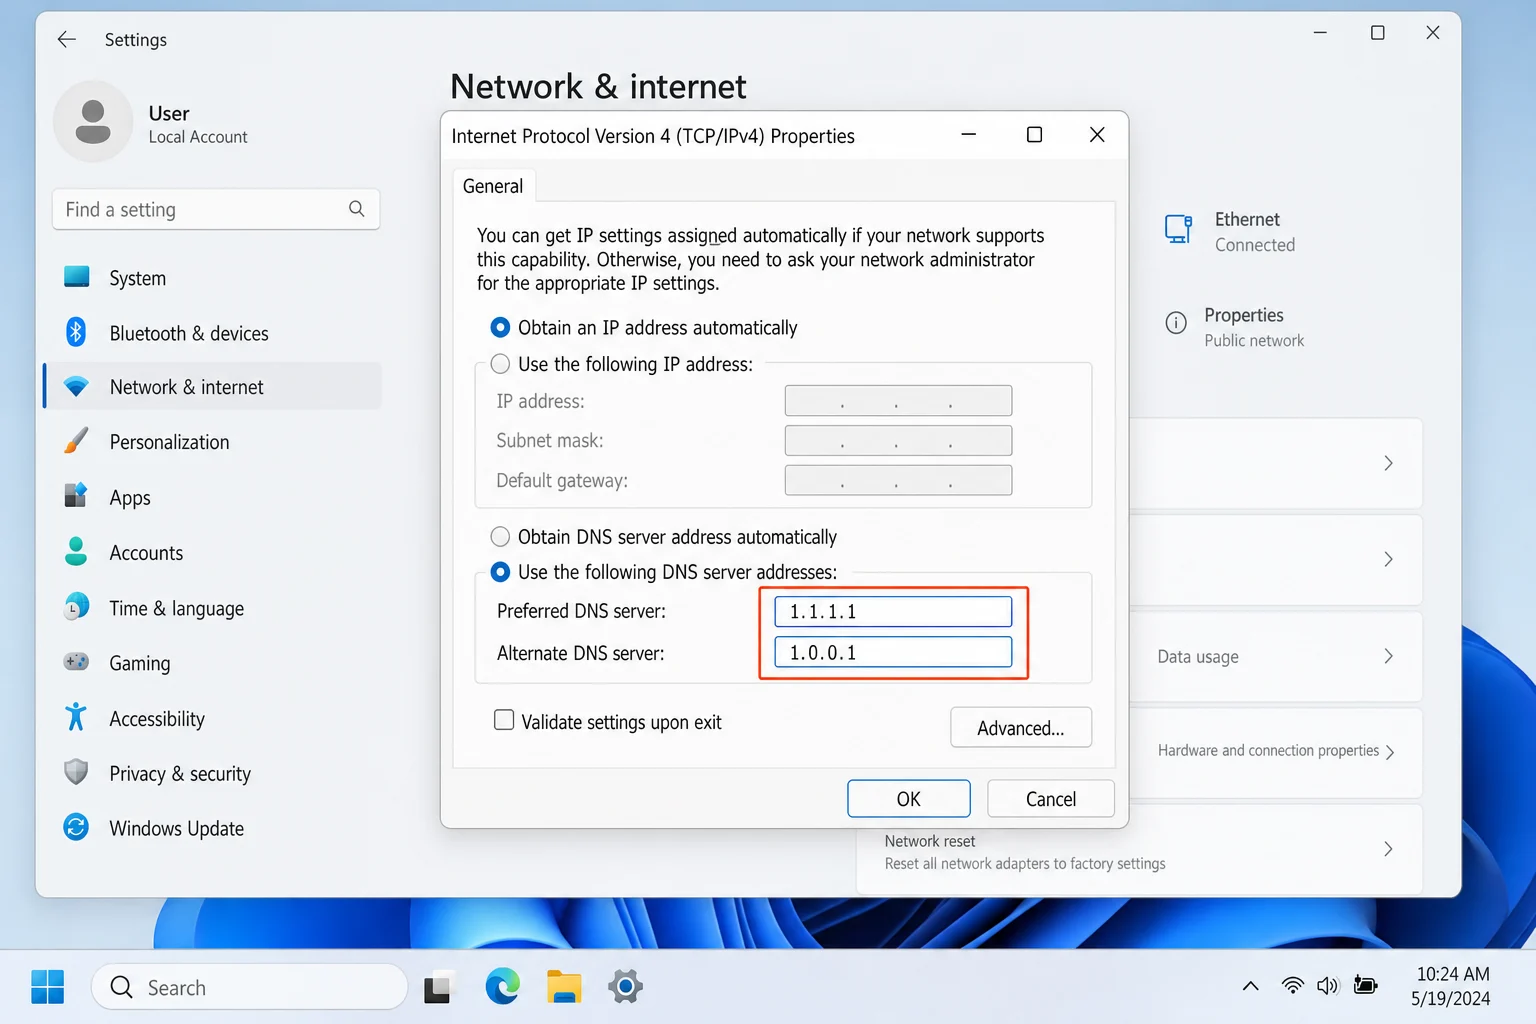The image size is (1536, 1024).
Task: Open the Windows Start menu
Action: click(47, 987)
